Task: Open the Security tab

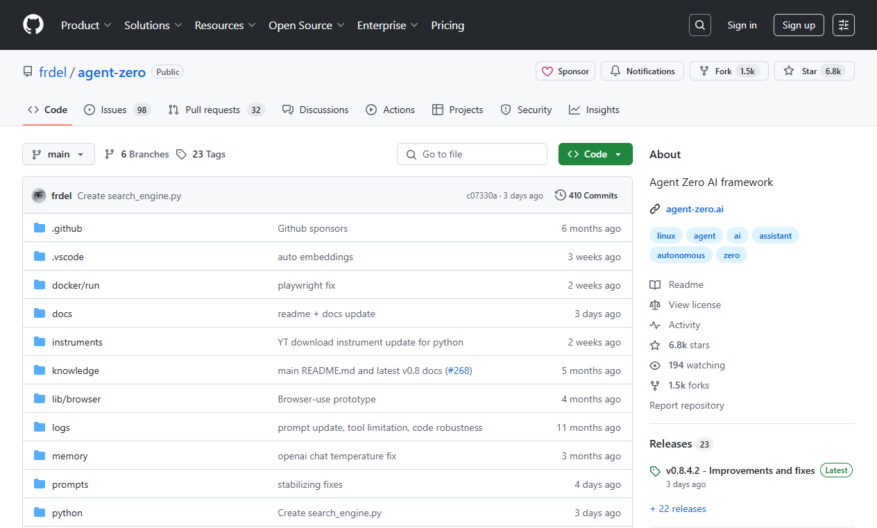Action: [x=526, y=110]
